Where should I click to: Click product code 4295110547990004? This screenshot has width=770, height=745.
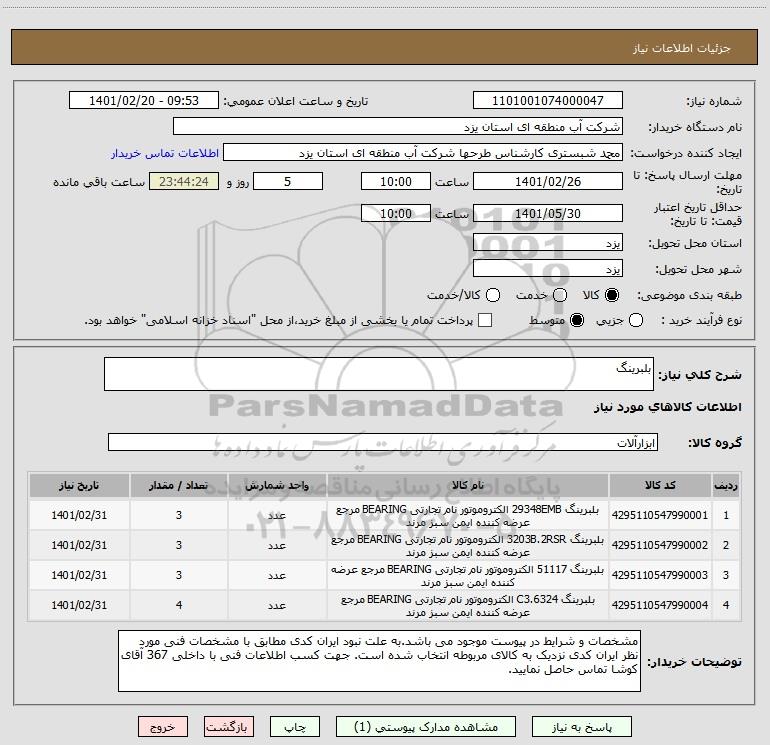click(660, 605)
